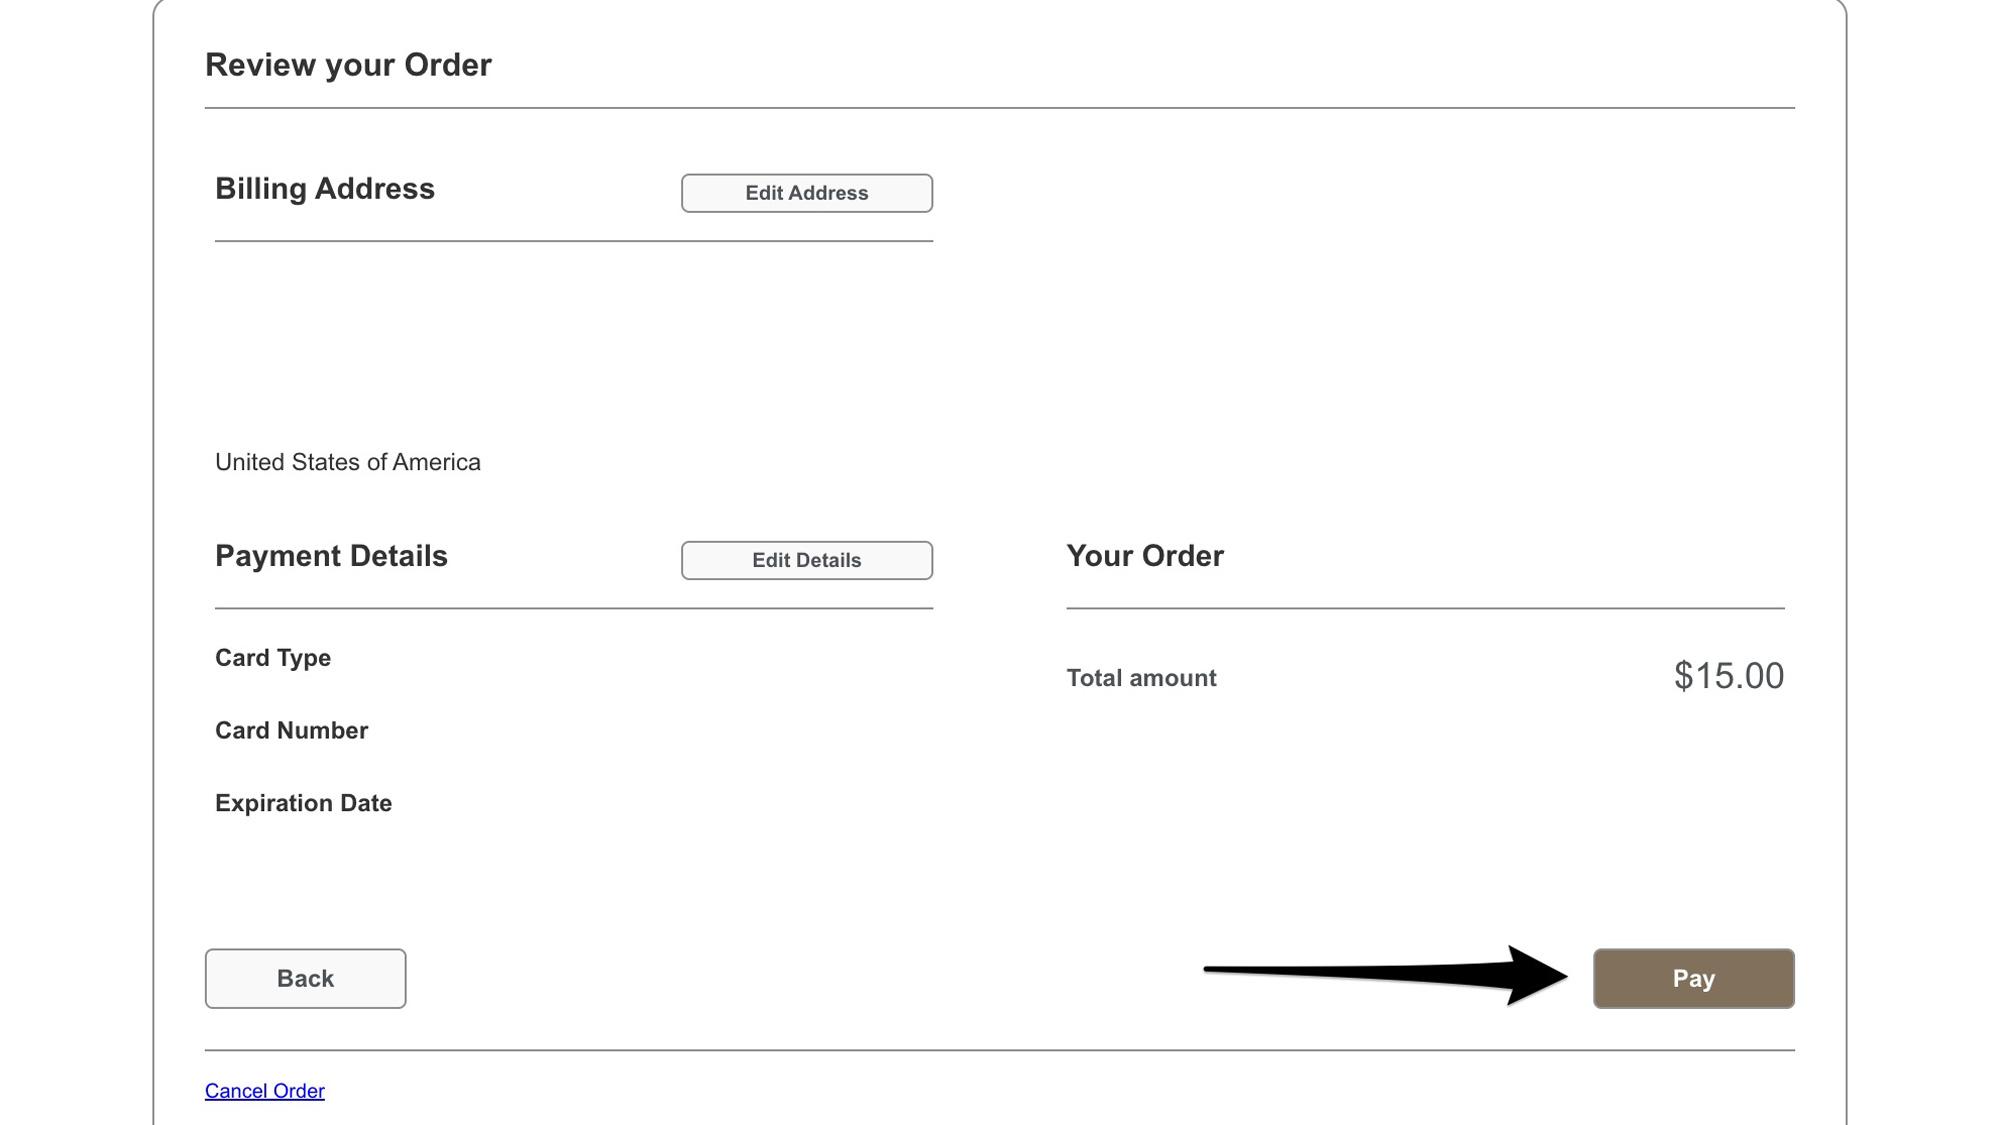Click the Edit Address button
This screenshot has height=1125, width=2000.
pos(806,193)
